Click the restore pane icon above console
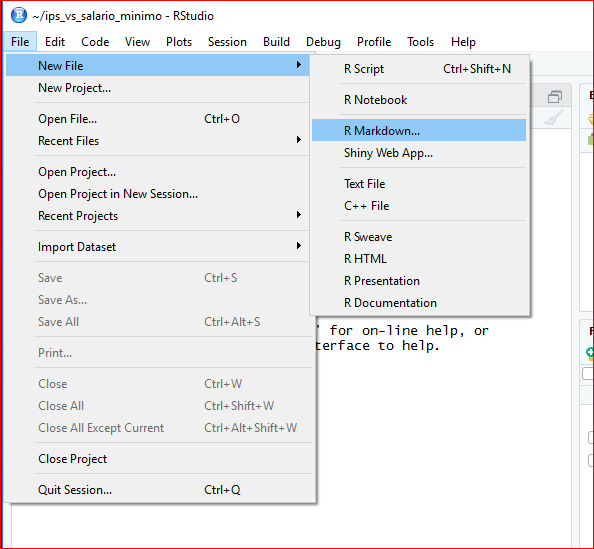The height and width of the screenshot is (549, 594). [555, 97]
